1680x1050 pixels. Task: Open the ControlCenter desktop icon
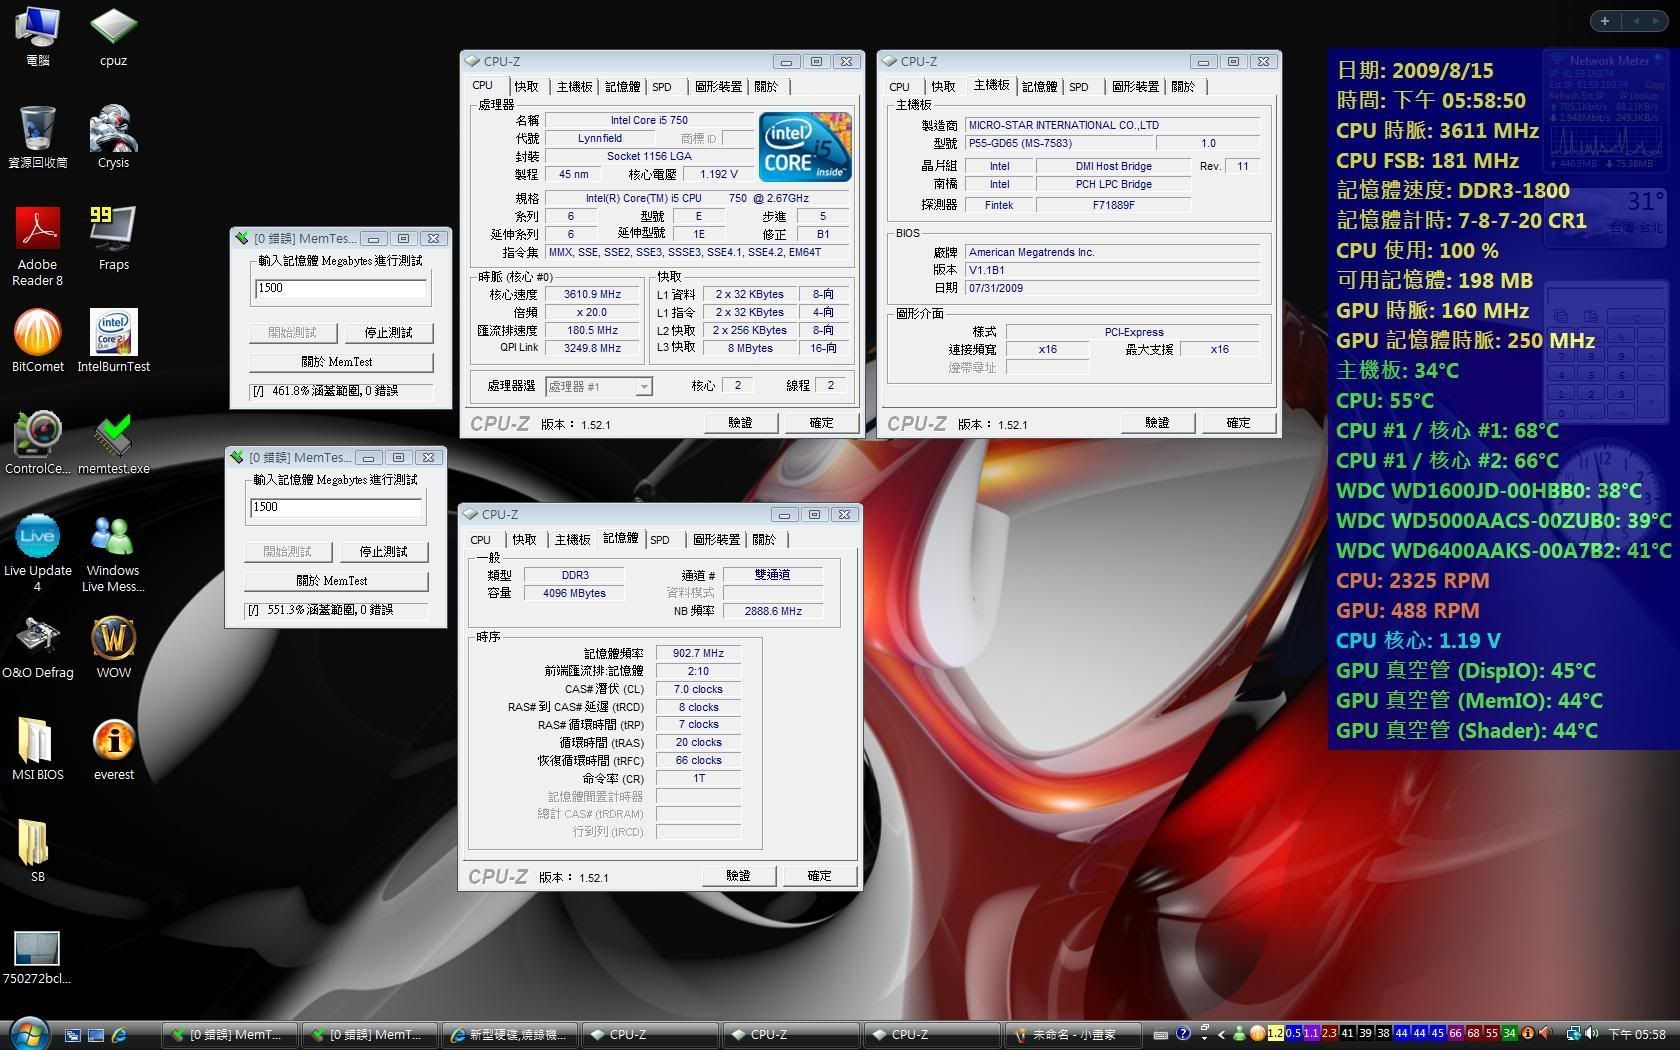click(38, 442)
